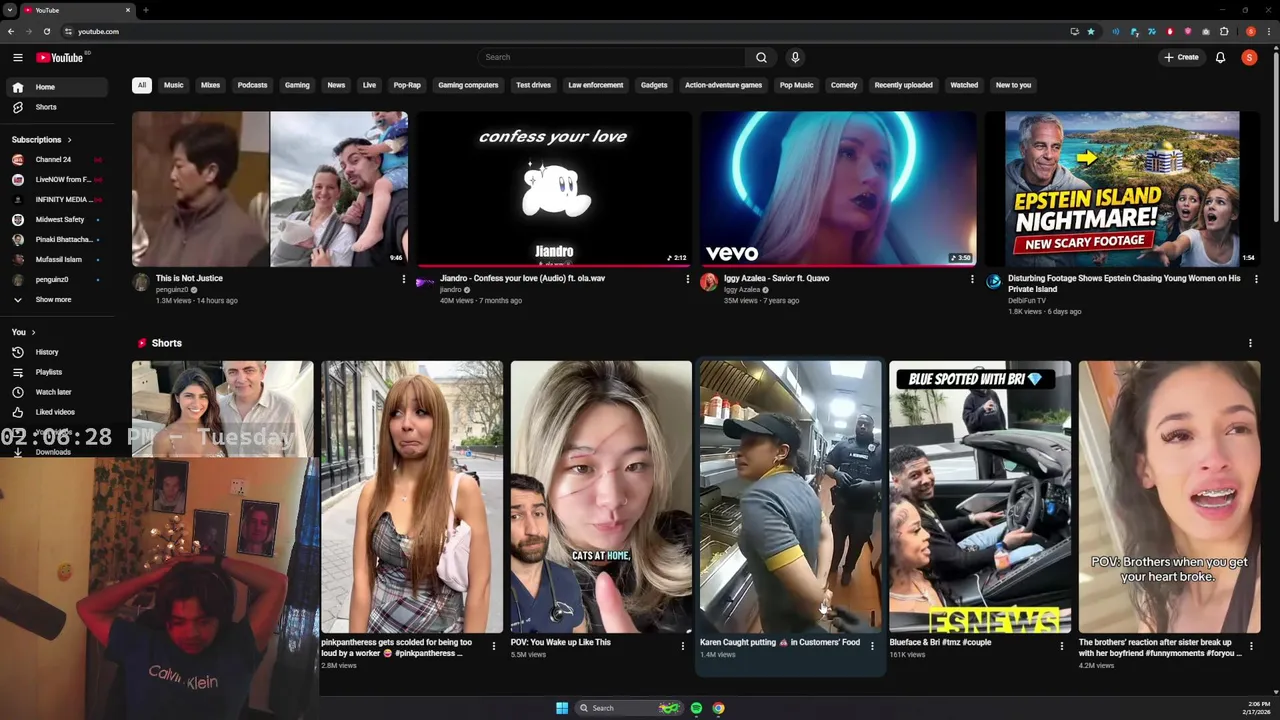The width and height of the screenshot is (1280, 720).
Task: Select the Comedy filter chip
Action: point(844,85)
